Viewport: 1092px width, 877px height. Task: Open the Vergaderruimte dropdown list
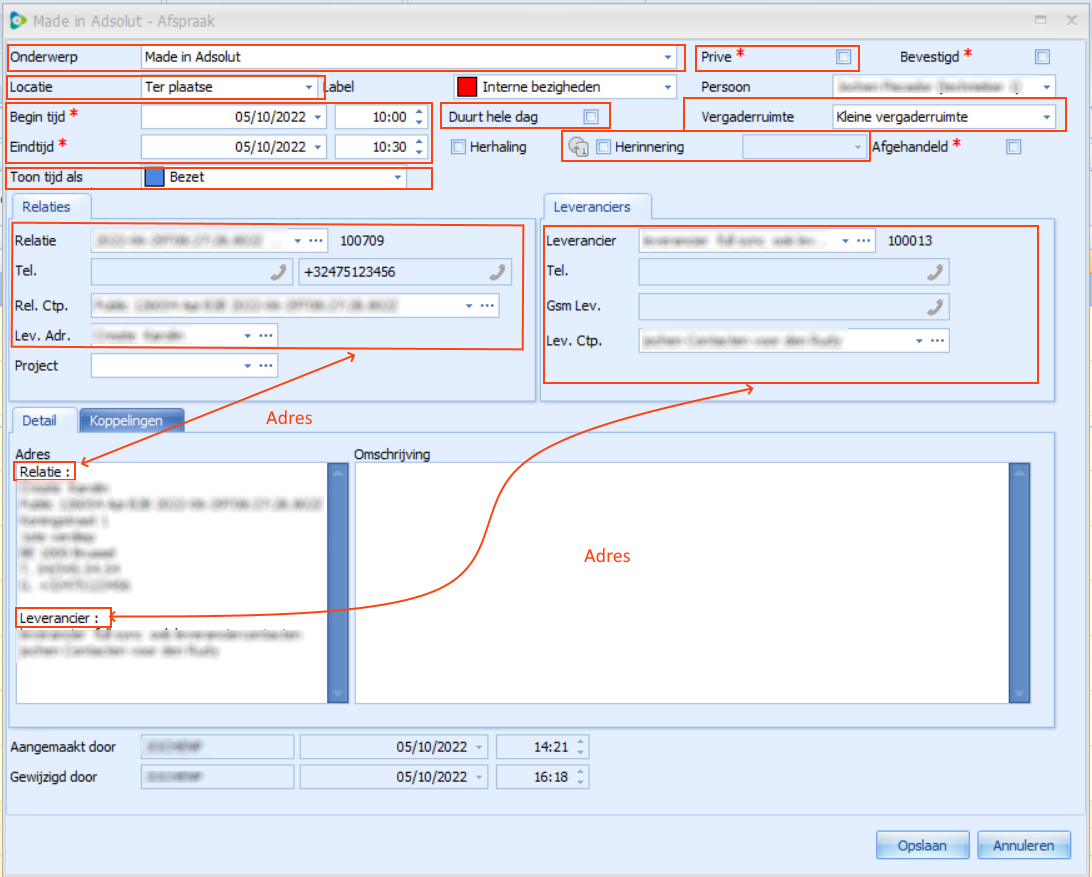[x=1046, y=117]
